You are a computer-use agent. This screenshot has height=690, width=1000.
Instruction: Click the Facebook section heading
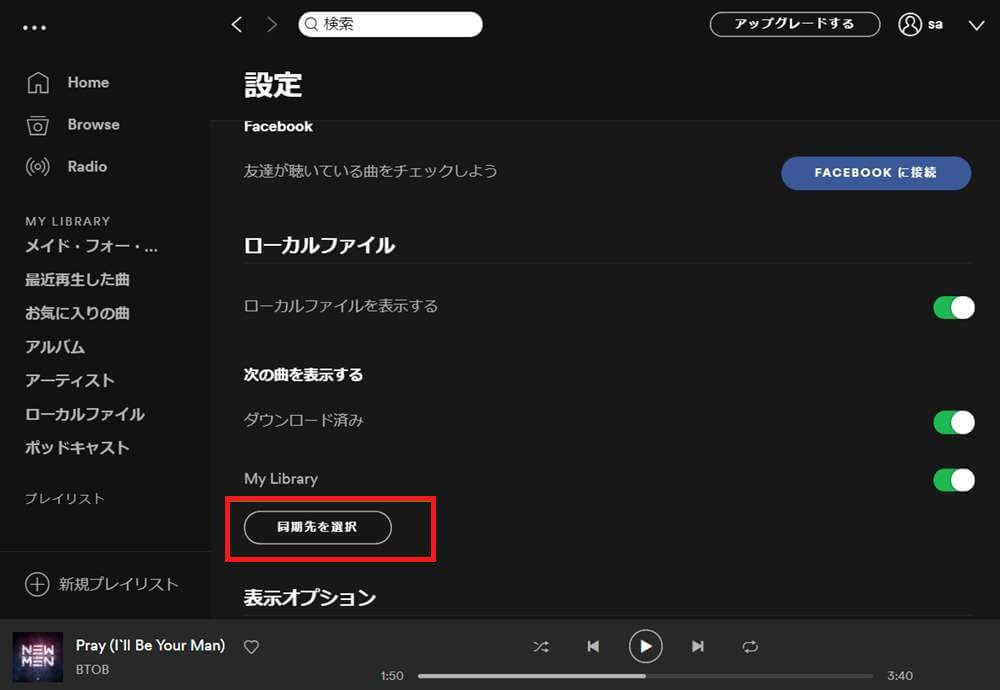tap(278, 127)
